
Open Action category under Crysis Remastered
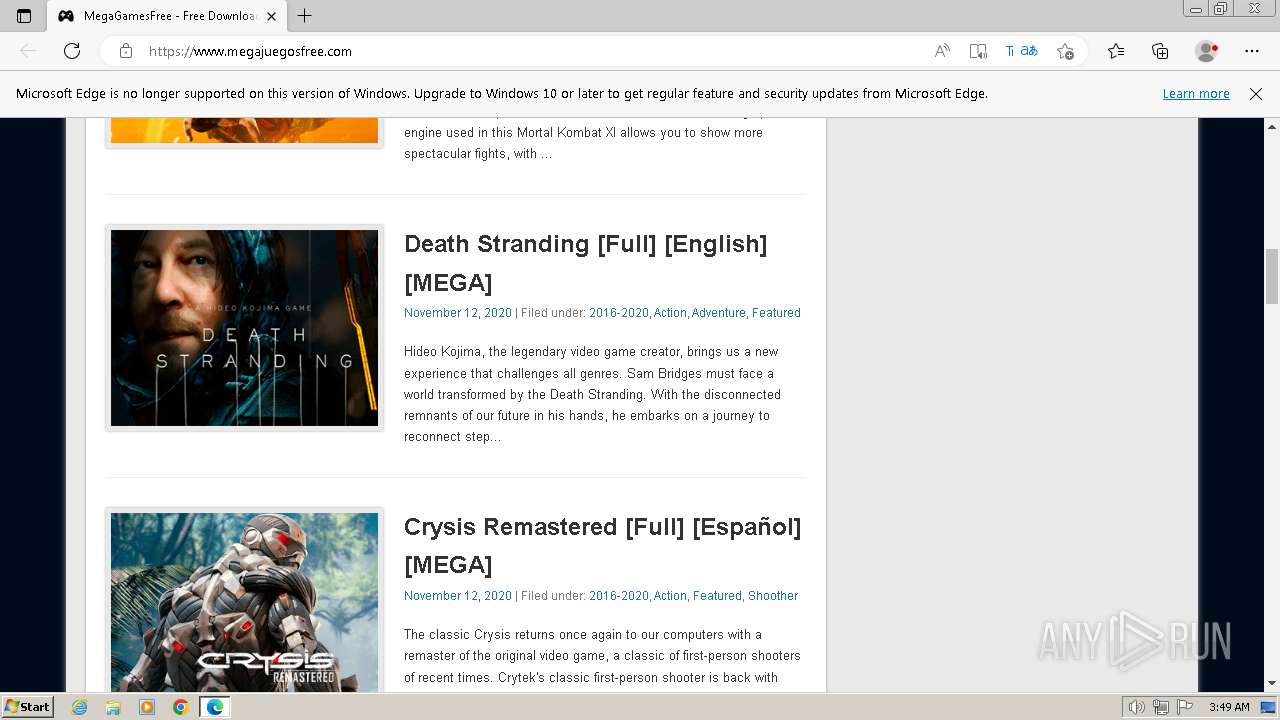tap(670, 596)
